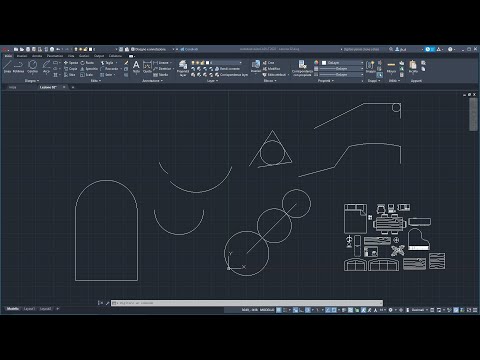The height and width of the screenshot is (360, 480).
Task: Click the Ruota (Rotate) tool
Action: 87,63
